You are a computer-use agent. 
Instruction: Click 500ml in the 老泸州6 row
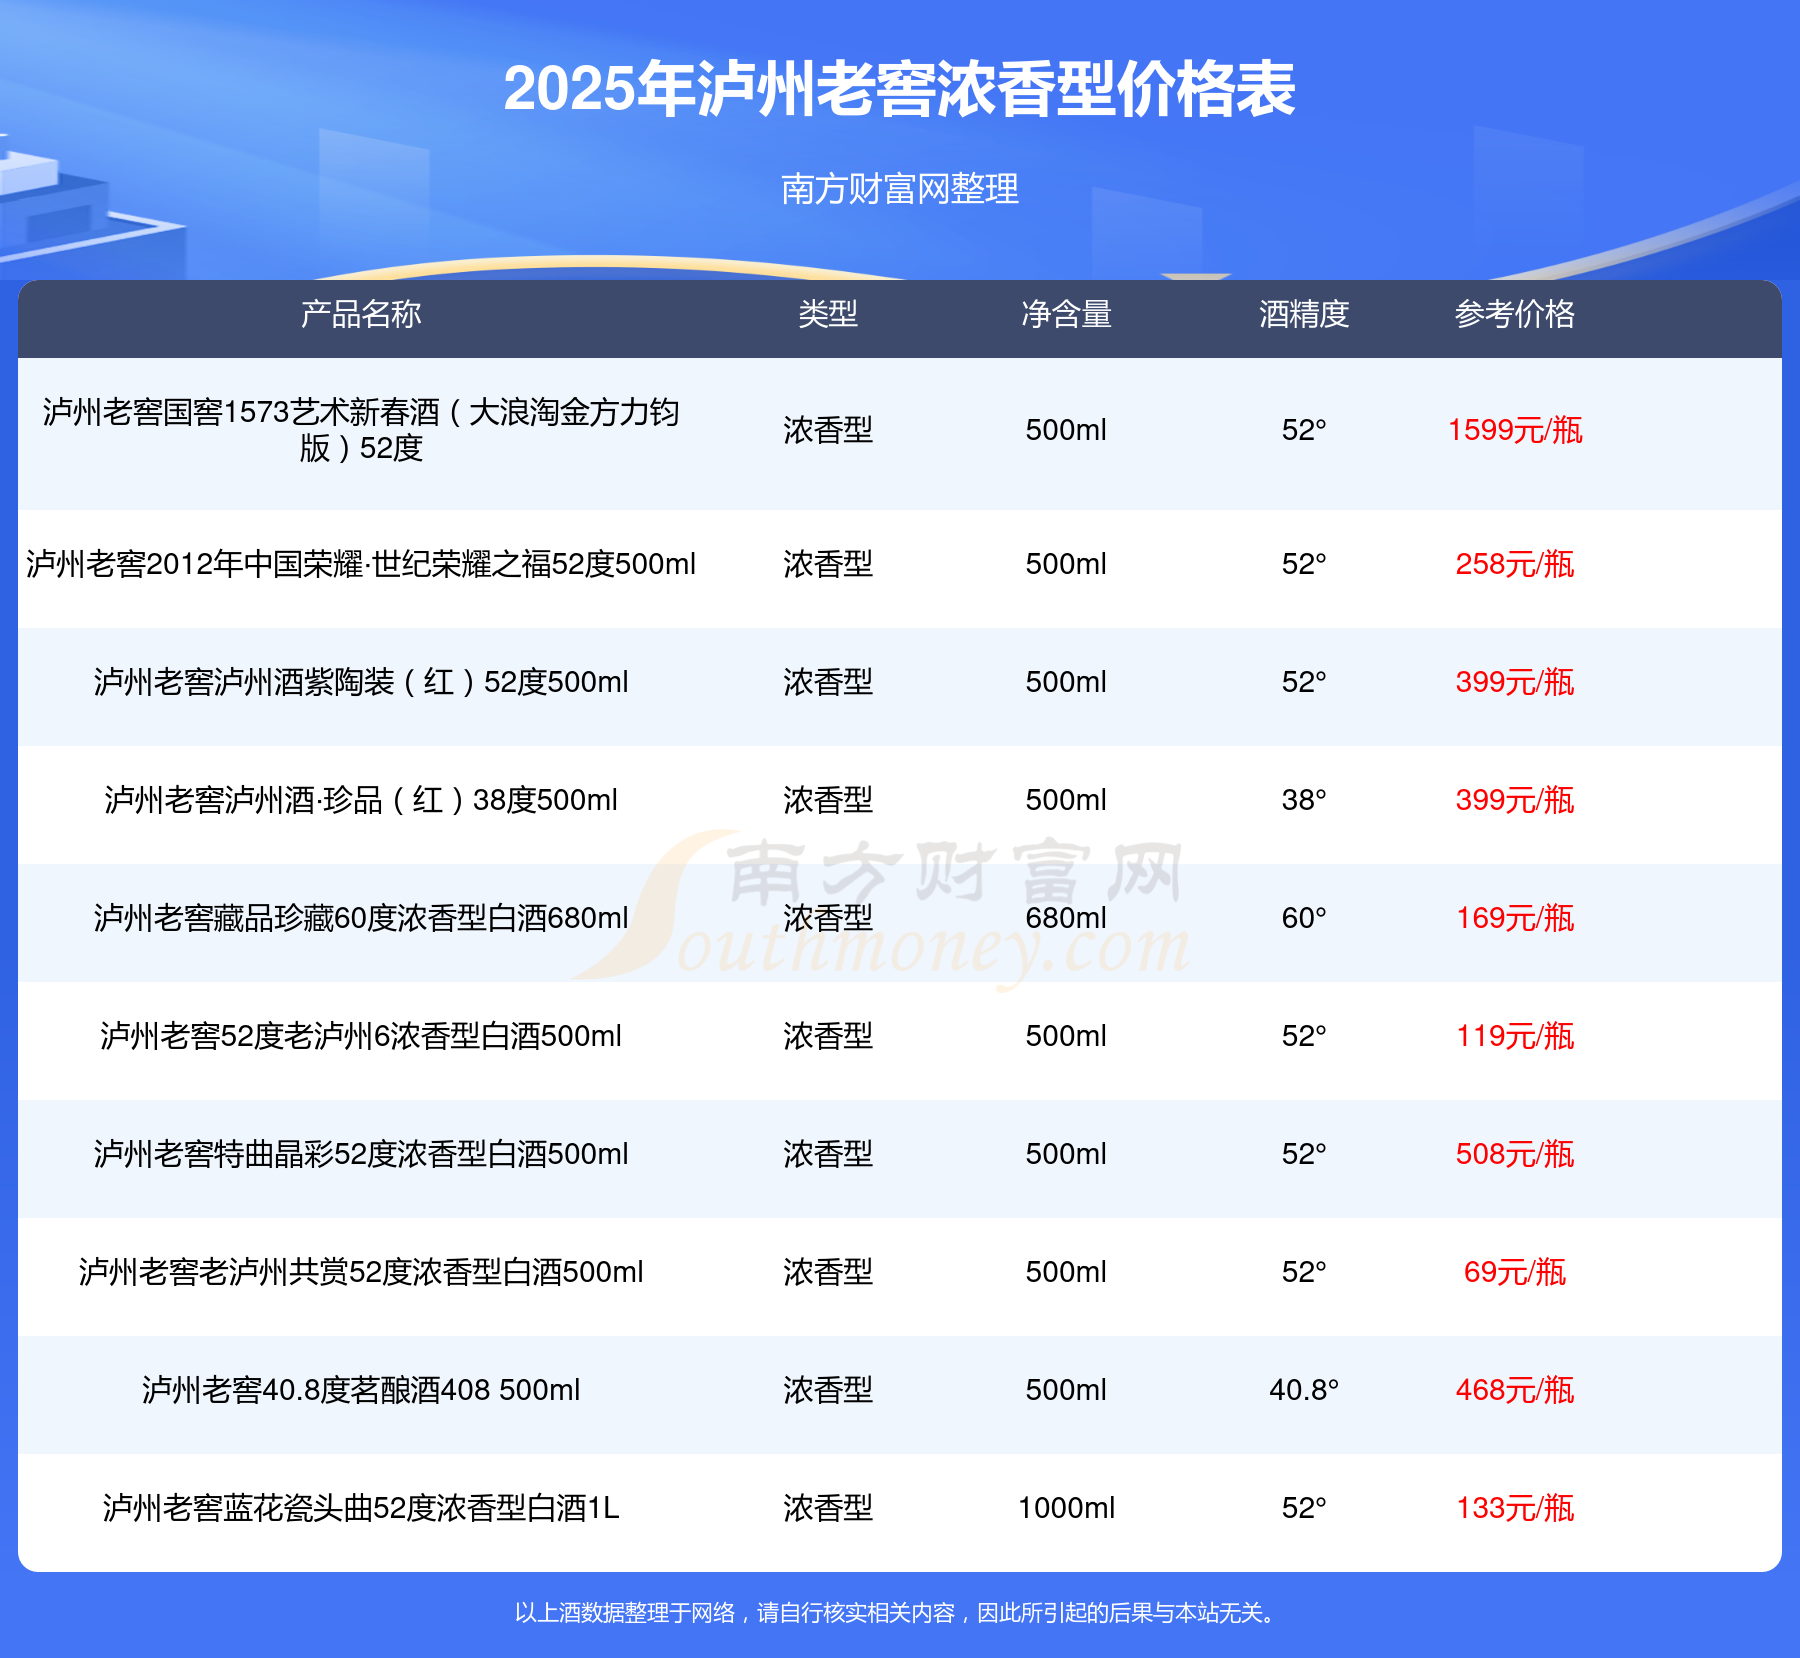pos(1066,1036)
